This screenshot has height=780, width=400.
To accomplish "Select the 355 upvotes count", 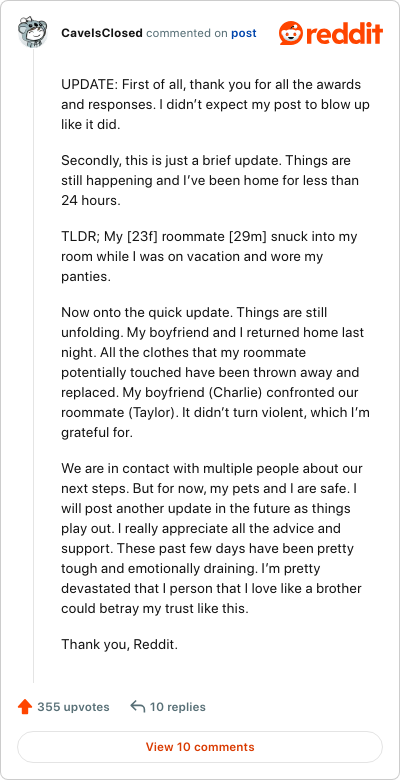I will 73,707.
